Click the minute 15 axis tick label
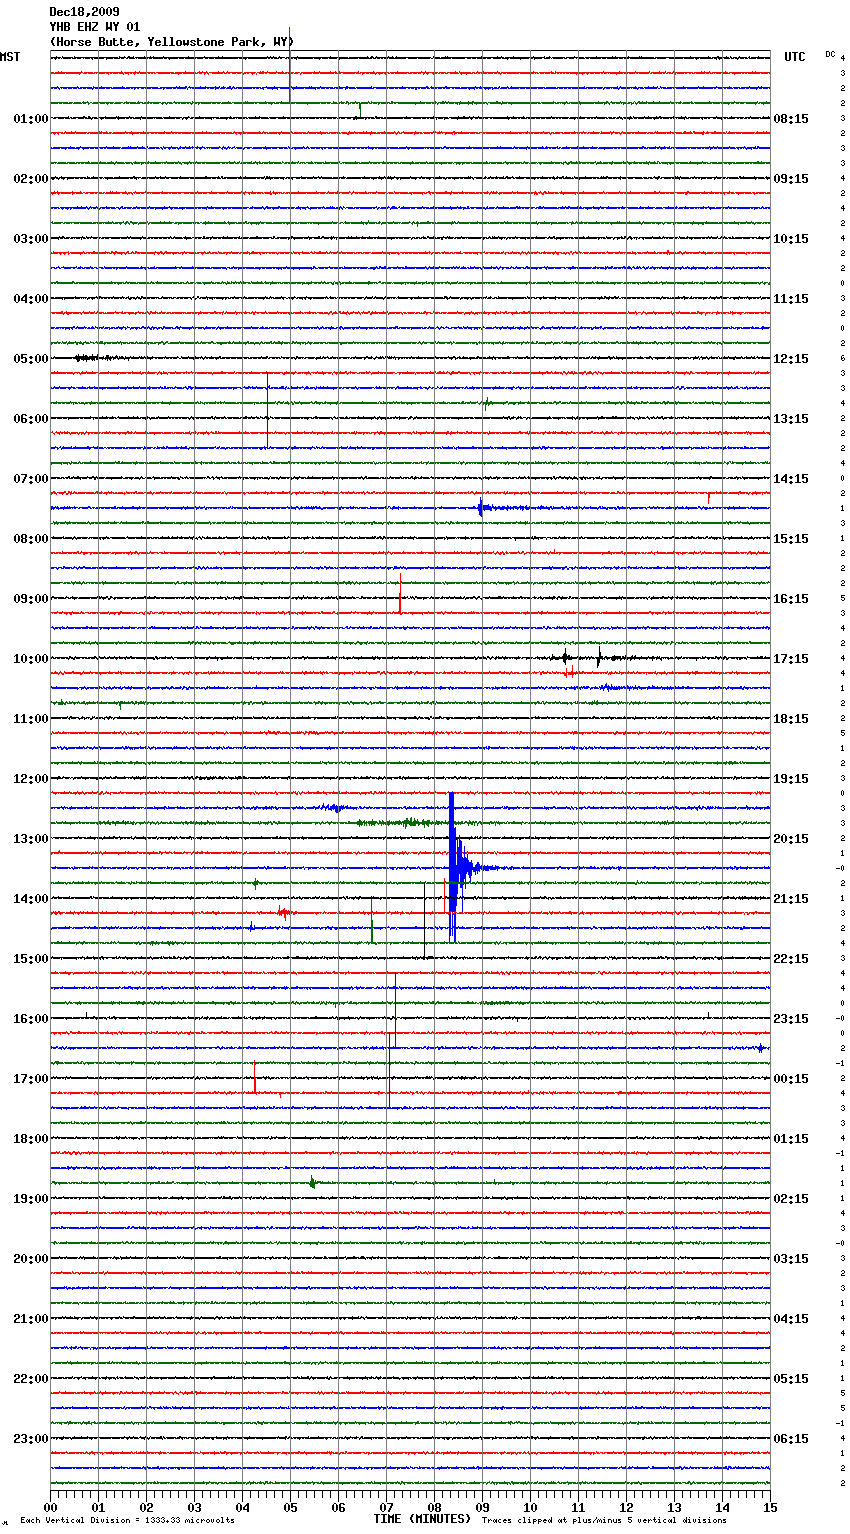Image resolution: width=850 pixels, height=1534 pixels. (x=770, y=1507)
